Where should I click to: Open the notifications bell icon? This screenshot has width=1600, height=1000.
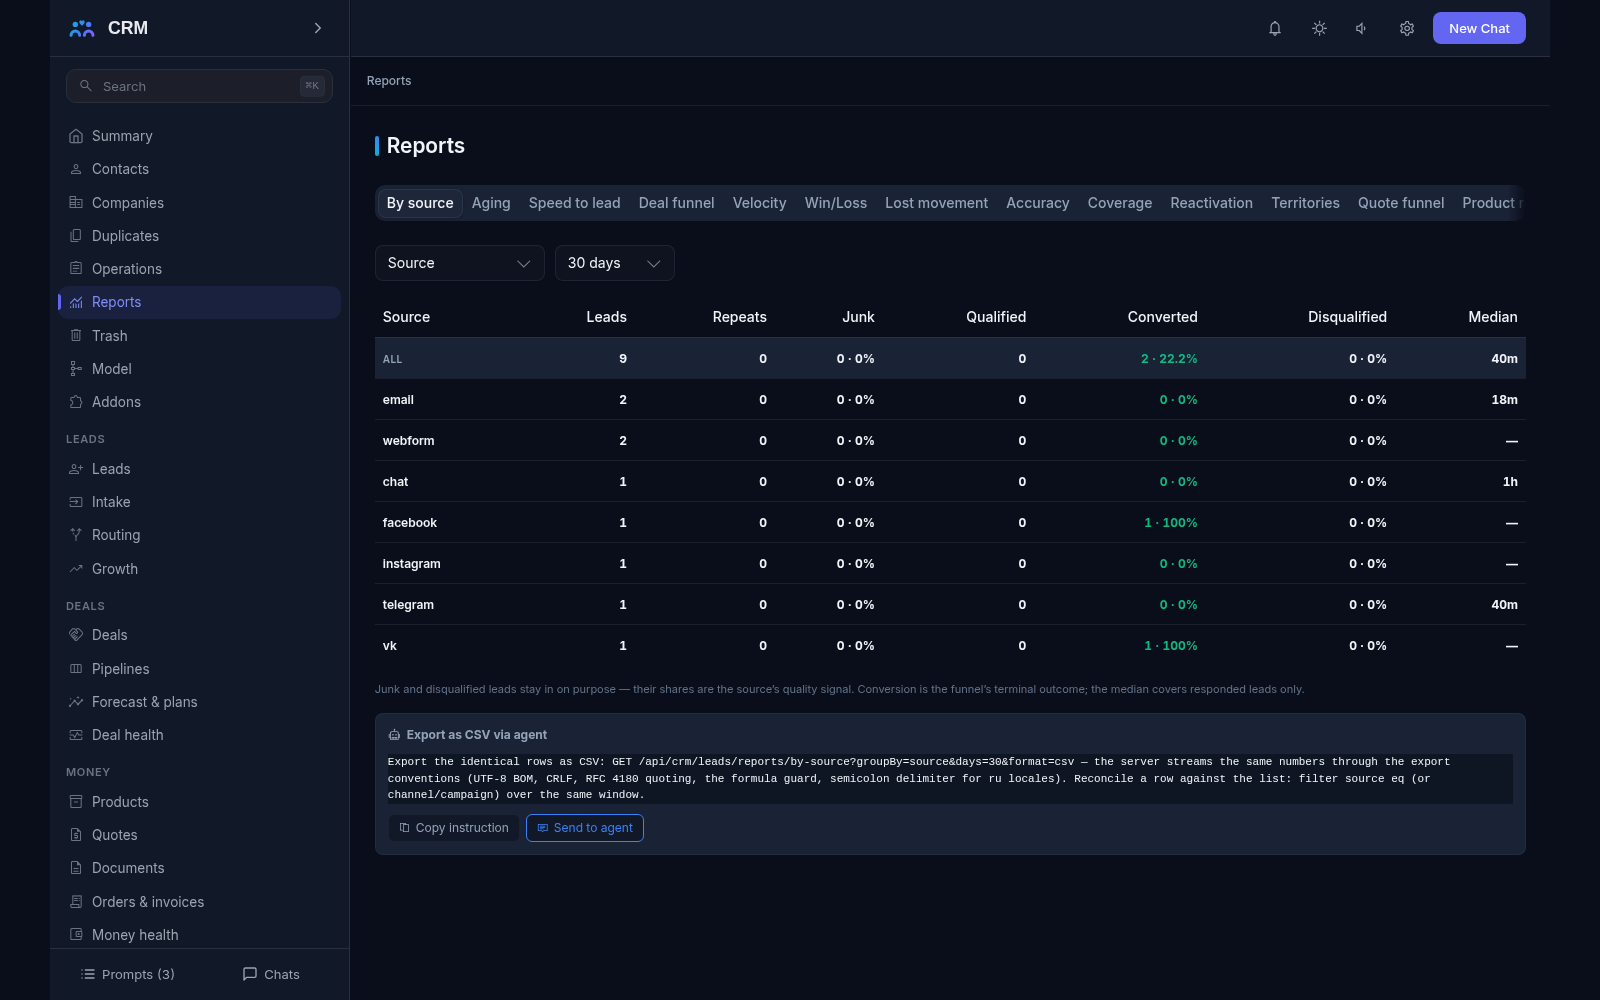point(1275,28)
